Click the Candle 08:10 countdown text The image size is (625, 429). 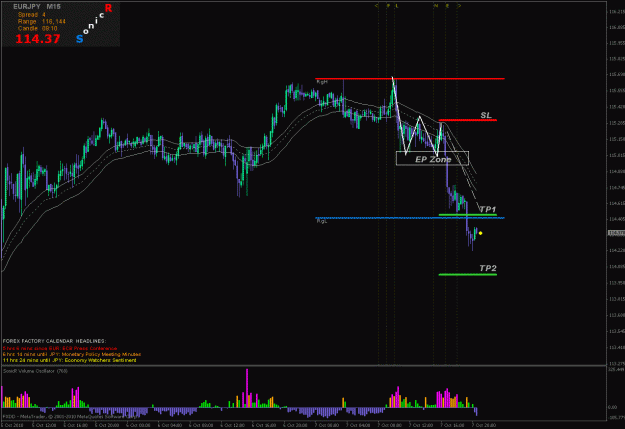click(x=37, y=29)
